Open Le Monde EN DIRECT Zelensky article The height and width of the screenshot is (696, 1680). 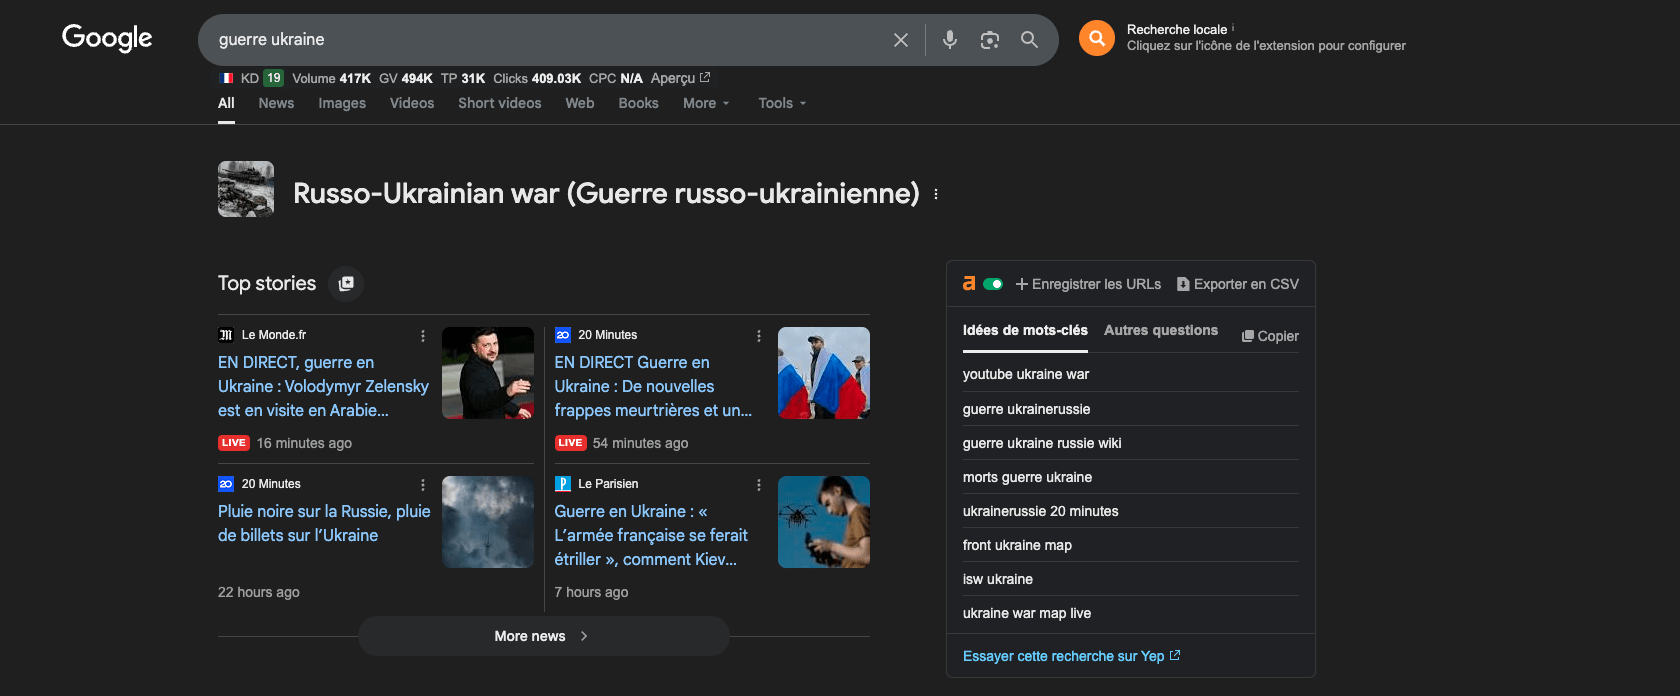(x=323, y=386)
